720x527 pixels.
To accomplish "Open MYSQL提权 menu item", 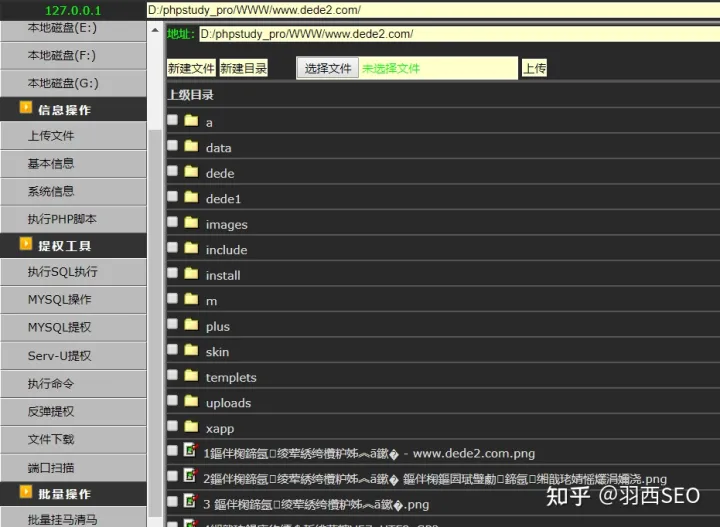I will (73, 328).
